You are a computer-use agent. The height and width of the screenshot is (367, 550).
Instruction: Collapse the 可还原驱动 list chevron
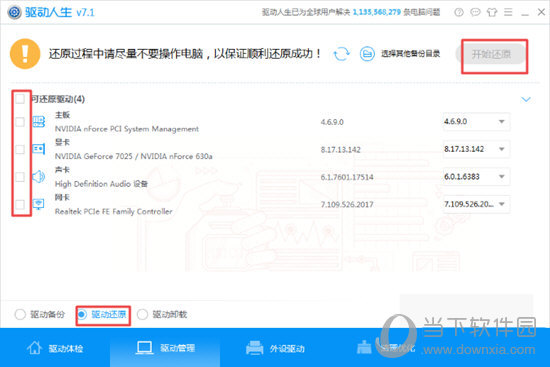click(x=526, y=99)
